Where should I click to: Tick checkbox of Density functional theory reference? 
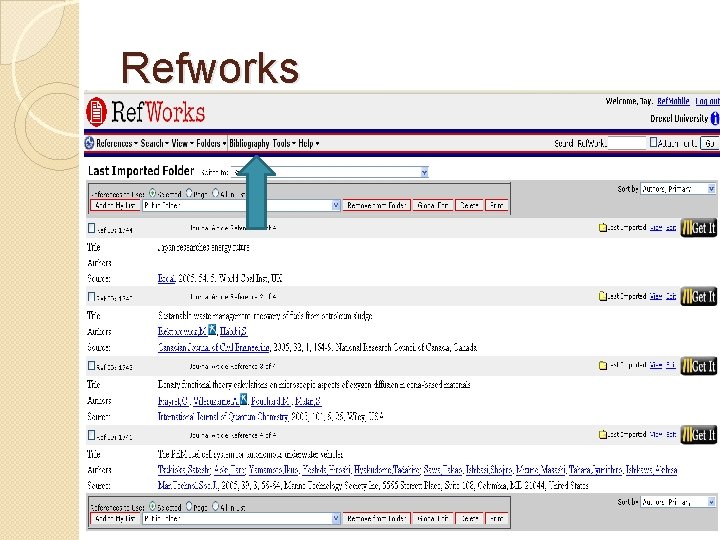click(91, 366)
